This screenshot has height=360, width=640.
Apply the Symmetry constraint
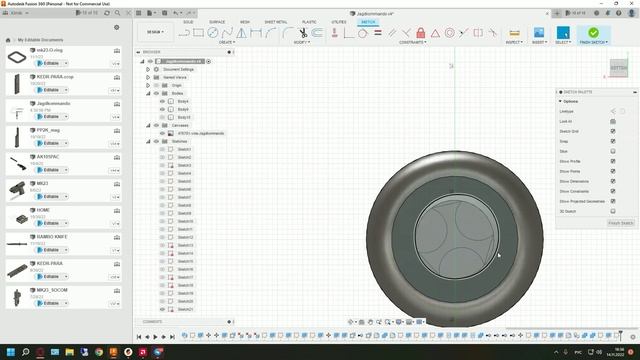[x=478, y=33]
